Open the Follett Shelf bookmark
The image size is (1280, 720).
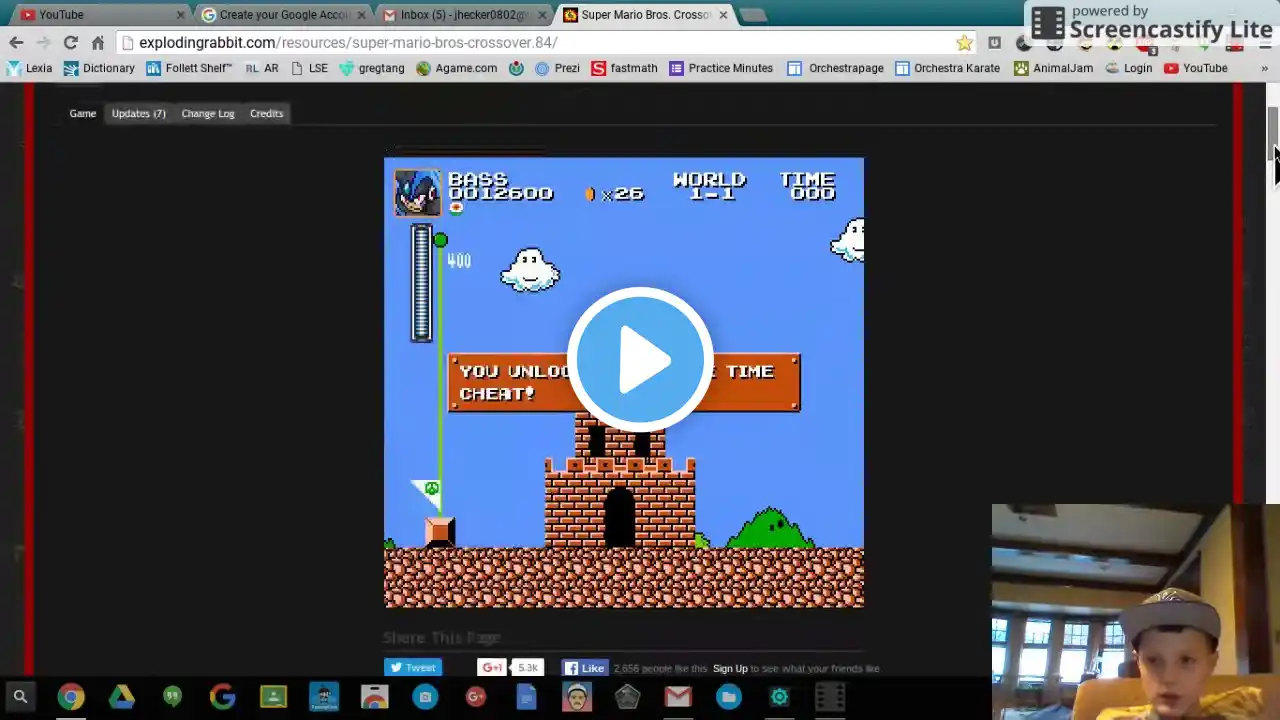(x=189, y=68)
